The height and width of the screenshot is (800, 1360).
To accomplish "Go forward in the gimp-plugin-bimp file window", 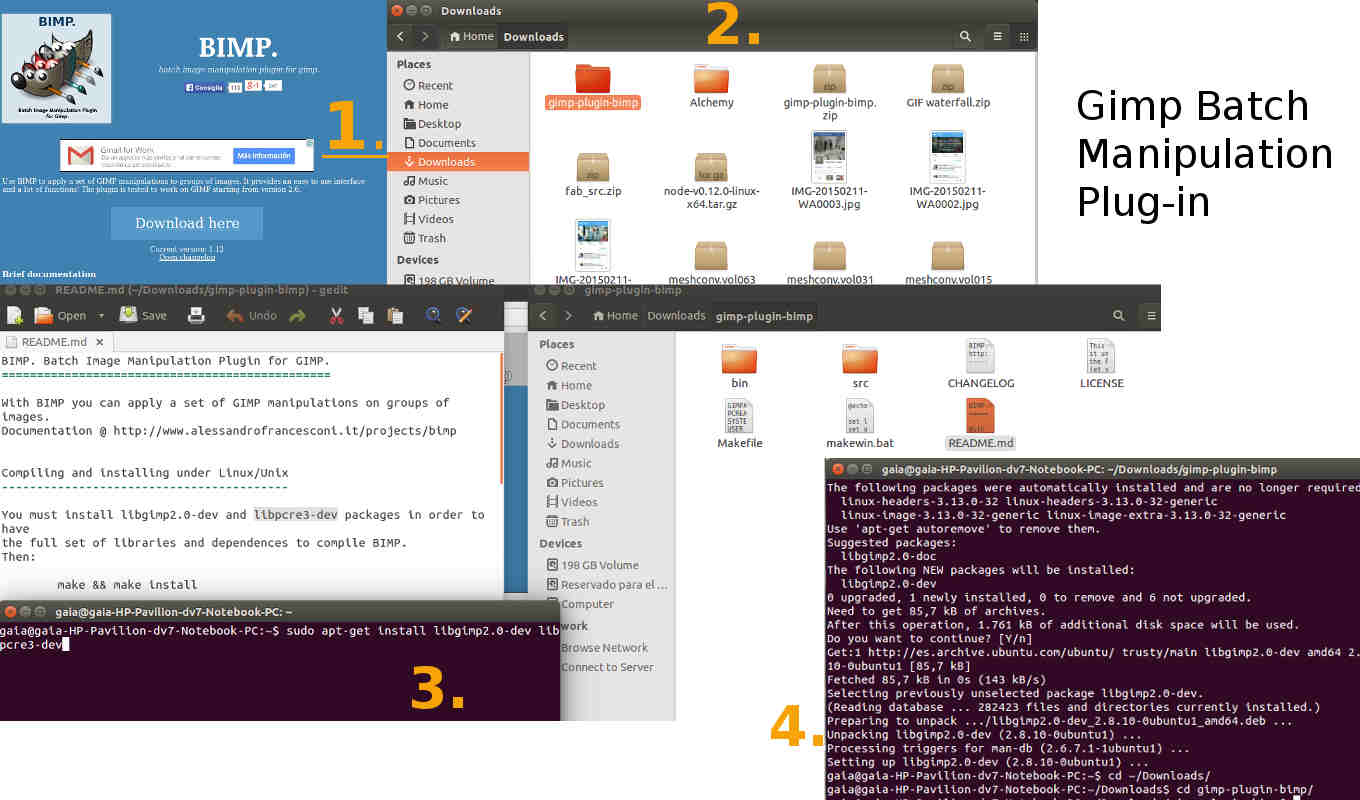I will coord(568,316).
